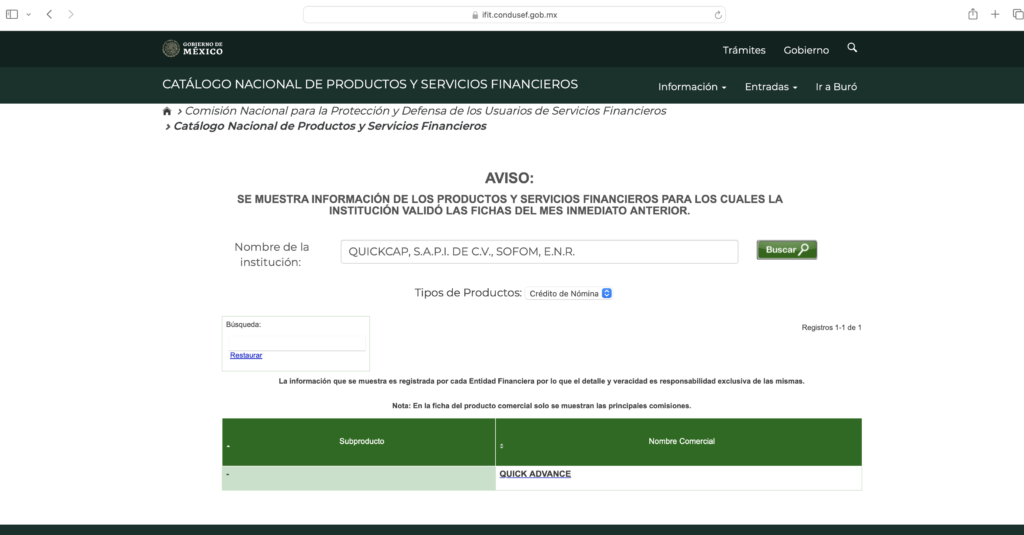The height and width of the screenshot is (535, 1024).
Task: Reload the page using refresh icon
Action: point(718,14)
